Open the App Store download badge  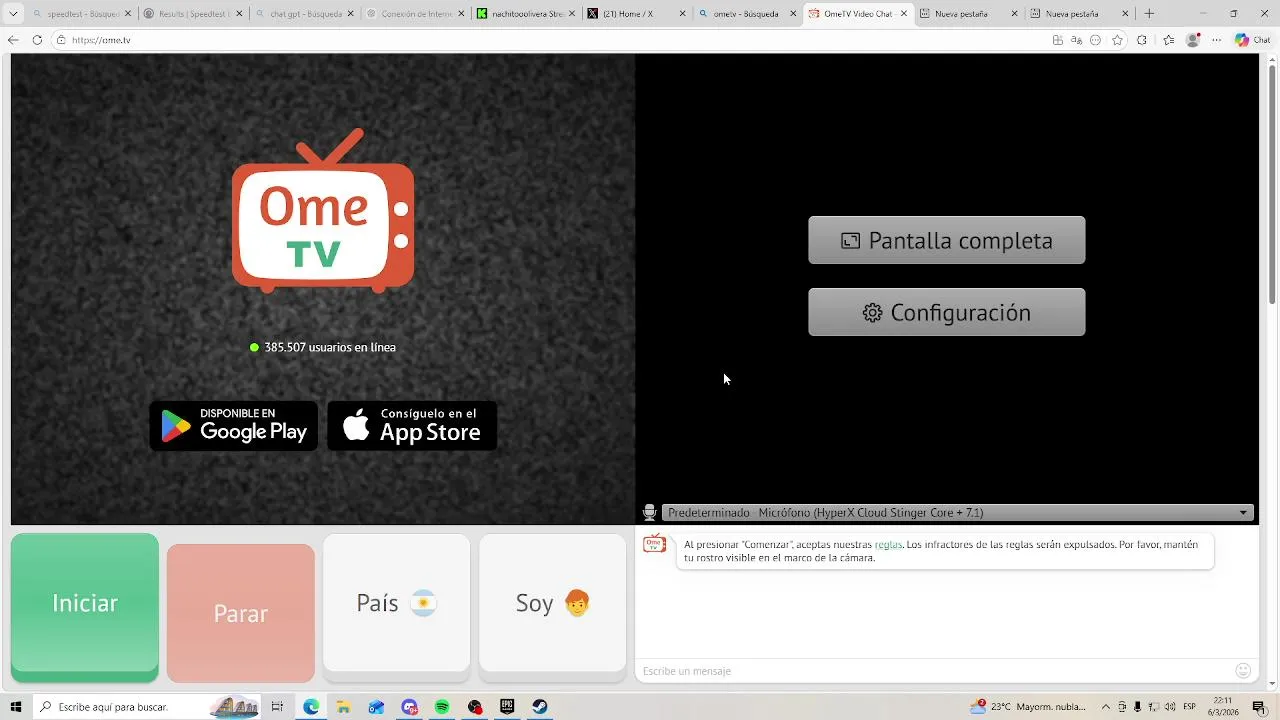point(412,426)
